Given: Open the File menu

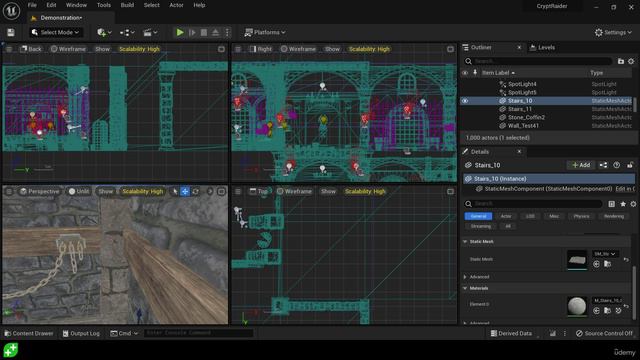Looking at the screenshot, I should (x=32, y=5).
